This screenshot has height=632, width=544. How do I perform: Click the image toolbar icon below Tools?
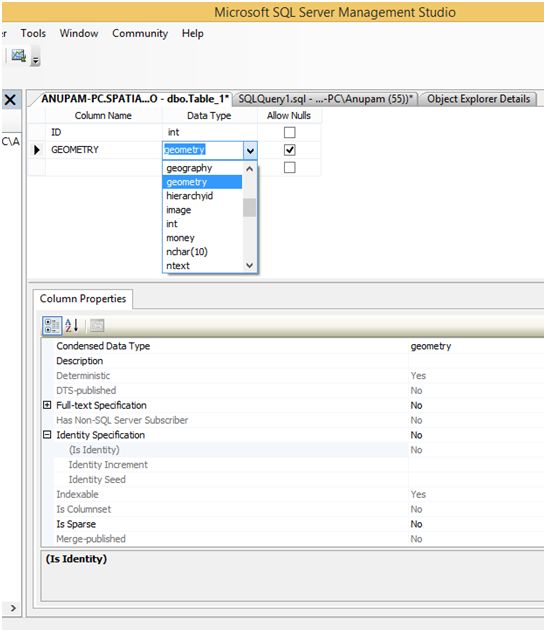coord(19,55)
